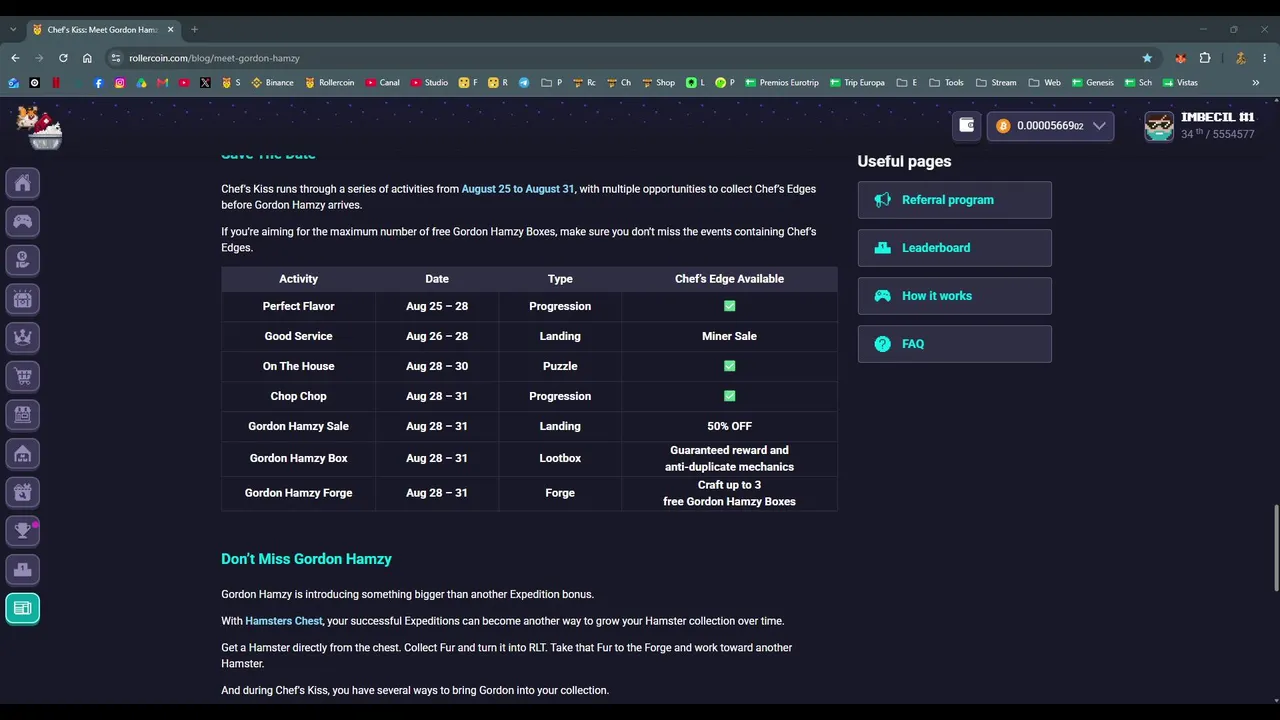Click the 50% OFF table cell
This screenshot has height=720, width=1280.
click(x=729, y=426)
